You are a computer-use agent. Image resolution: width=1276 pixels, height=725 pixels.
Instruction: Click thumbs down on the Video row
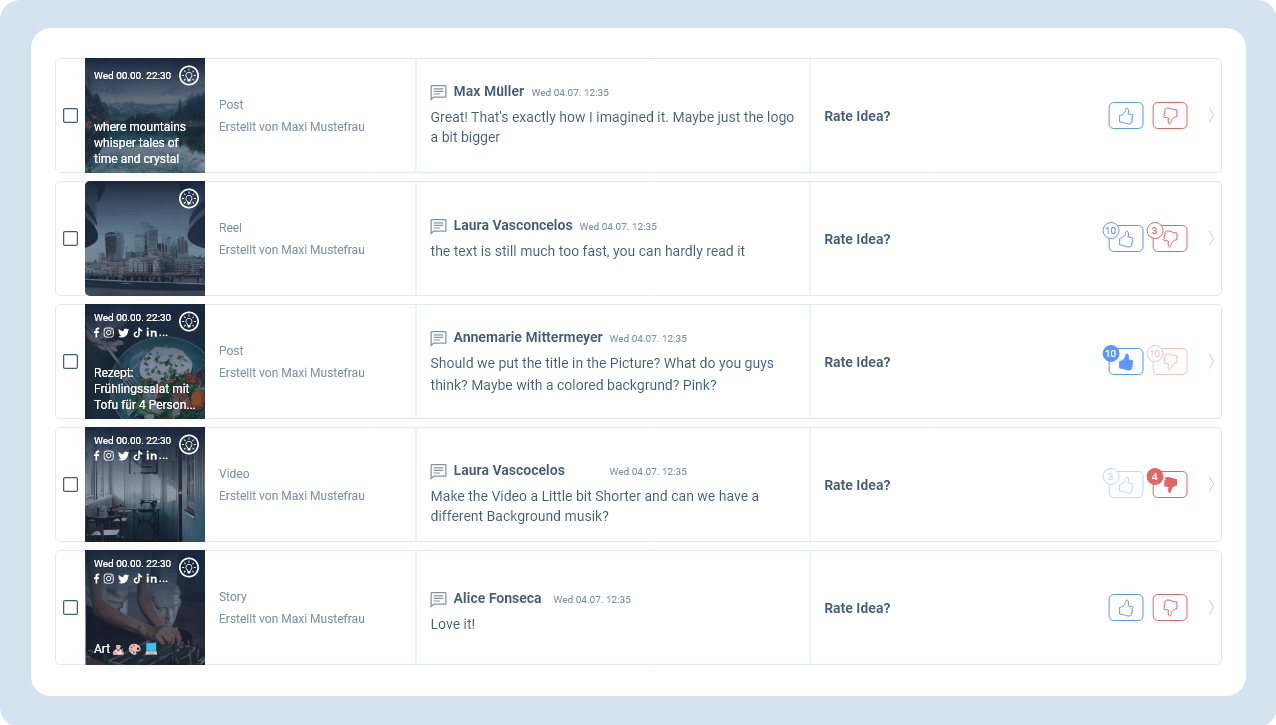pyautogui.click(x=1170, y=485)
